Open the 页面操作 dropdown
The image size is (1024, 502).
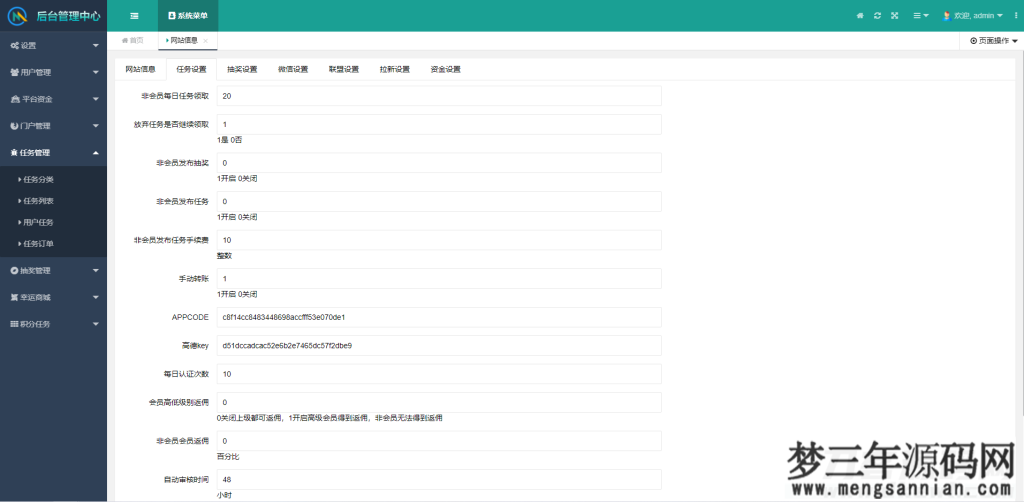tap(993, 41)
